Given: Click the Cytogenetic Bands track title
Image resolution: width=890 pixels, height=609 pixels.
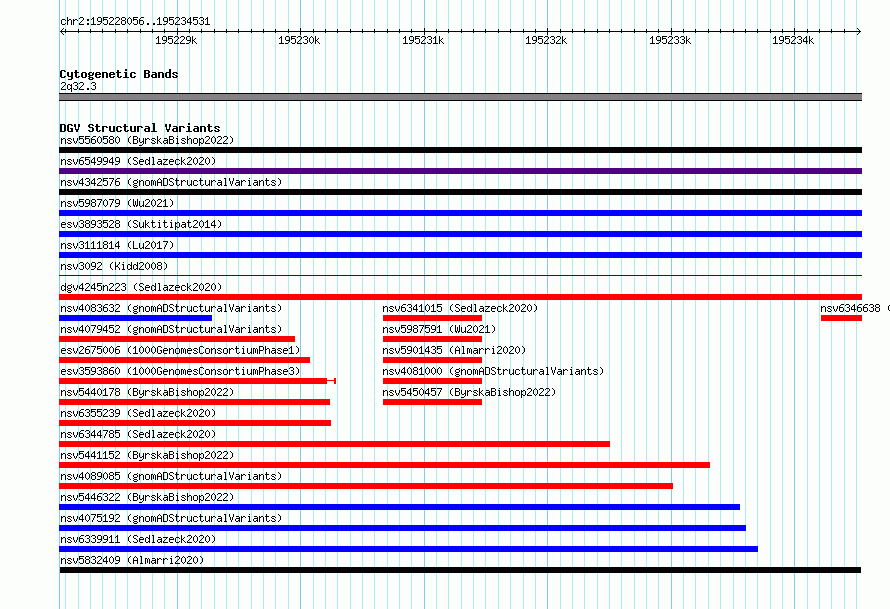Looking at the screenshot, I should click(x=119, y=74).
